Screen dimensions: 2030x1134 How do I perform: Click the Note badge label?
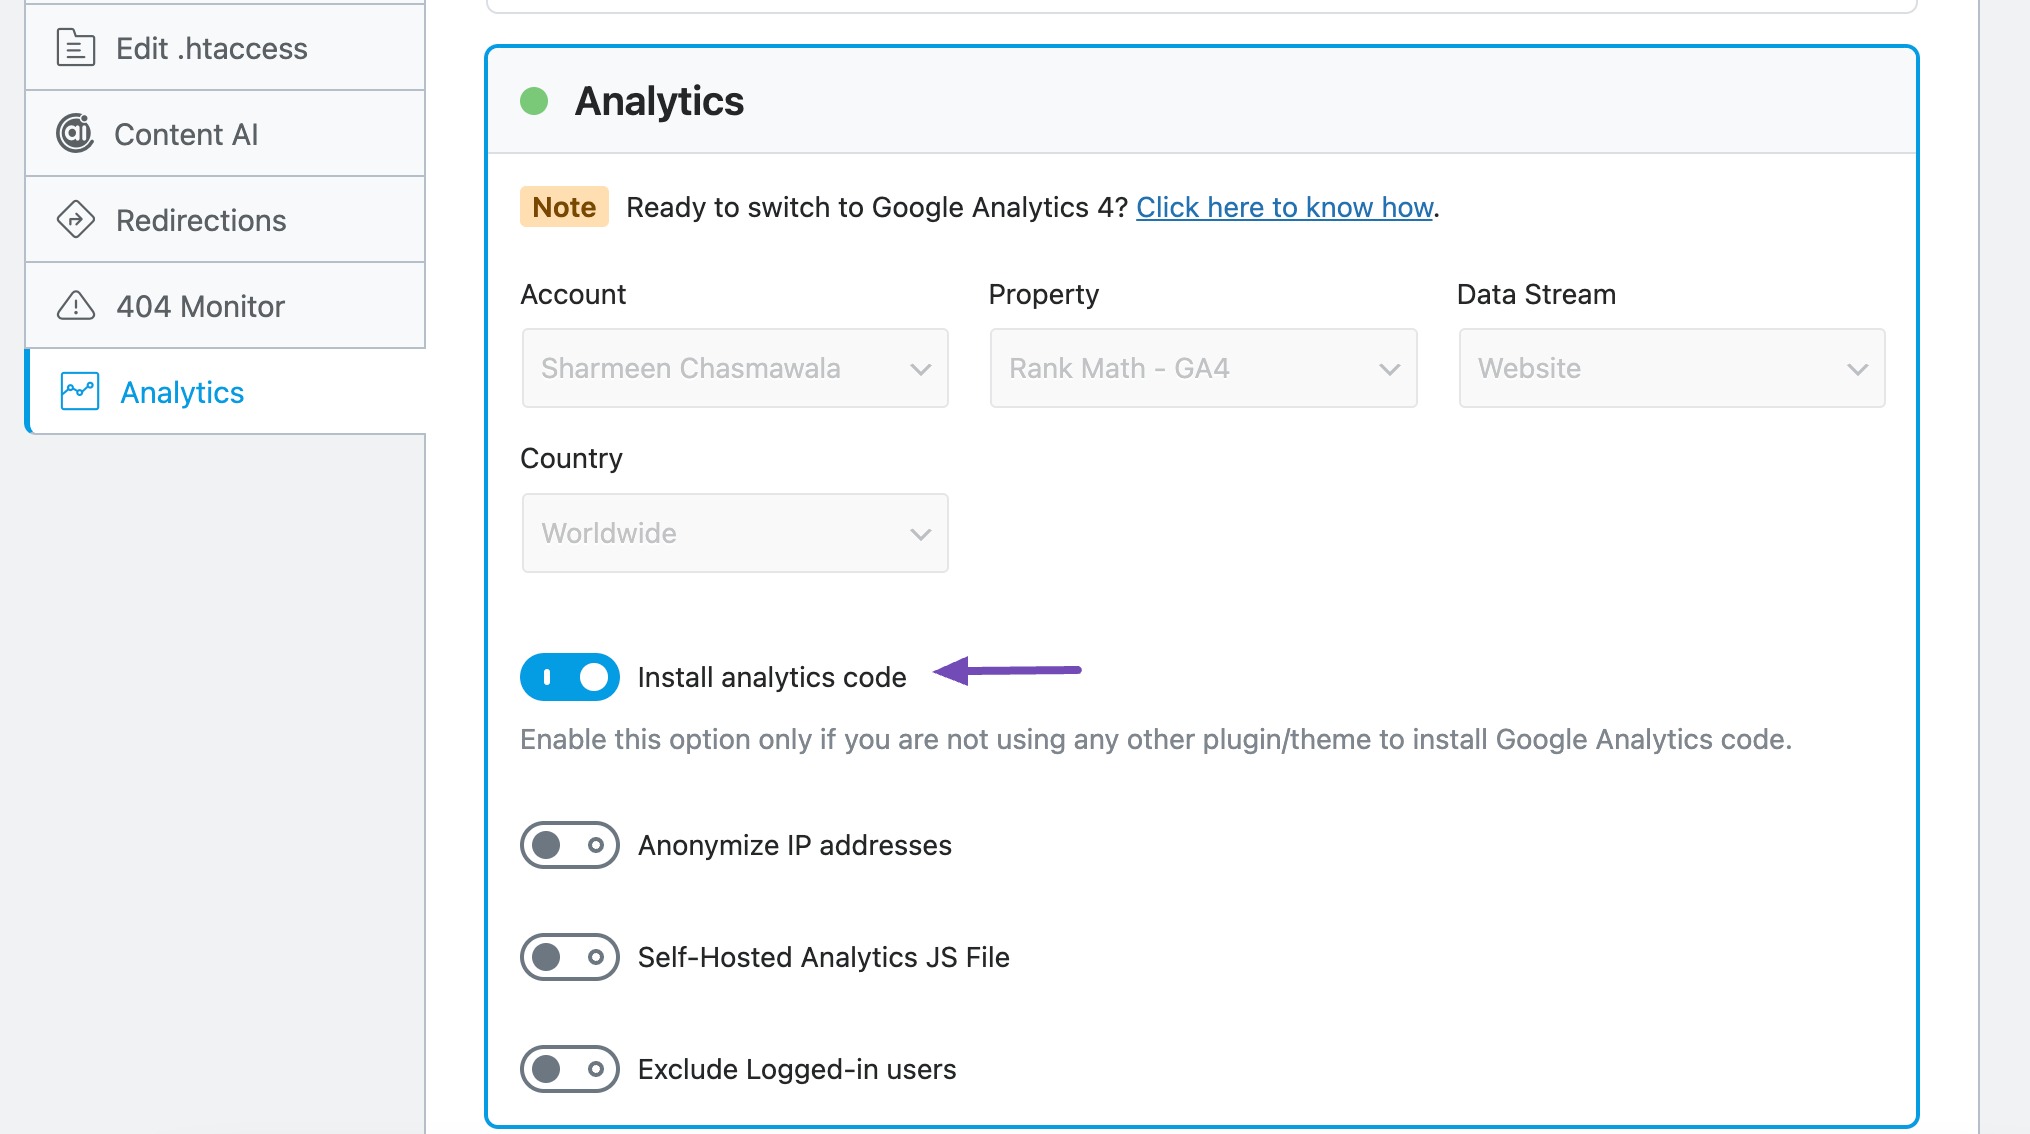coord(563,206)
